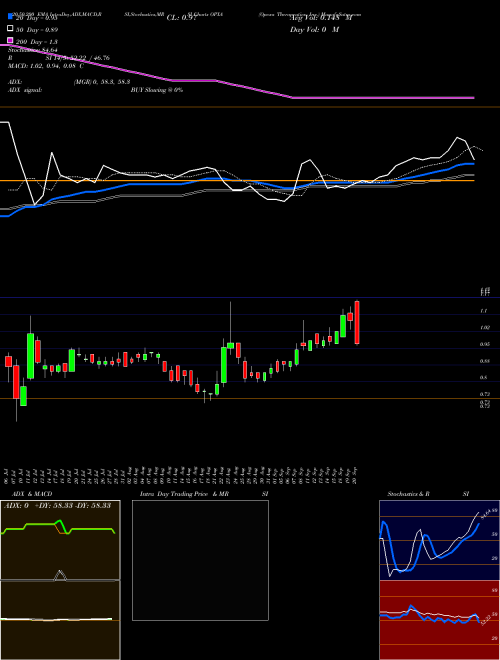Click the tallest green candlestick in mid-July

click(x=30, y=356)
